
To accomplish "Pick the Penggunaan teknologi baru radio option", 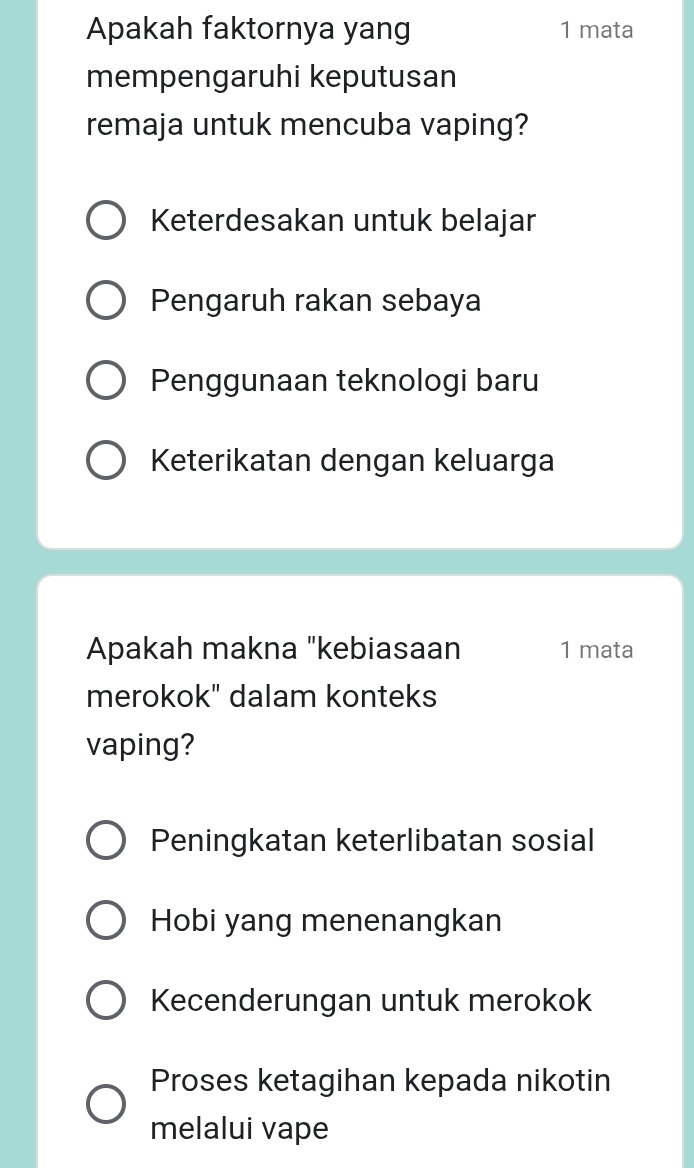I will coord(106,381).
